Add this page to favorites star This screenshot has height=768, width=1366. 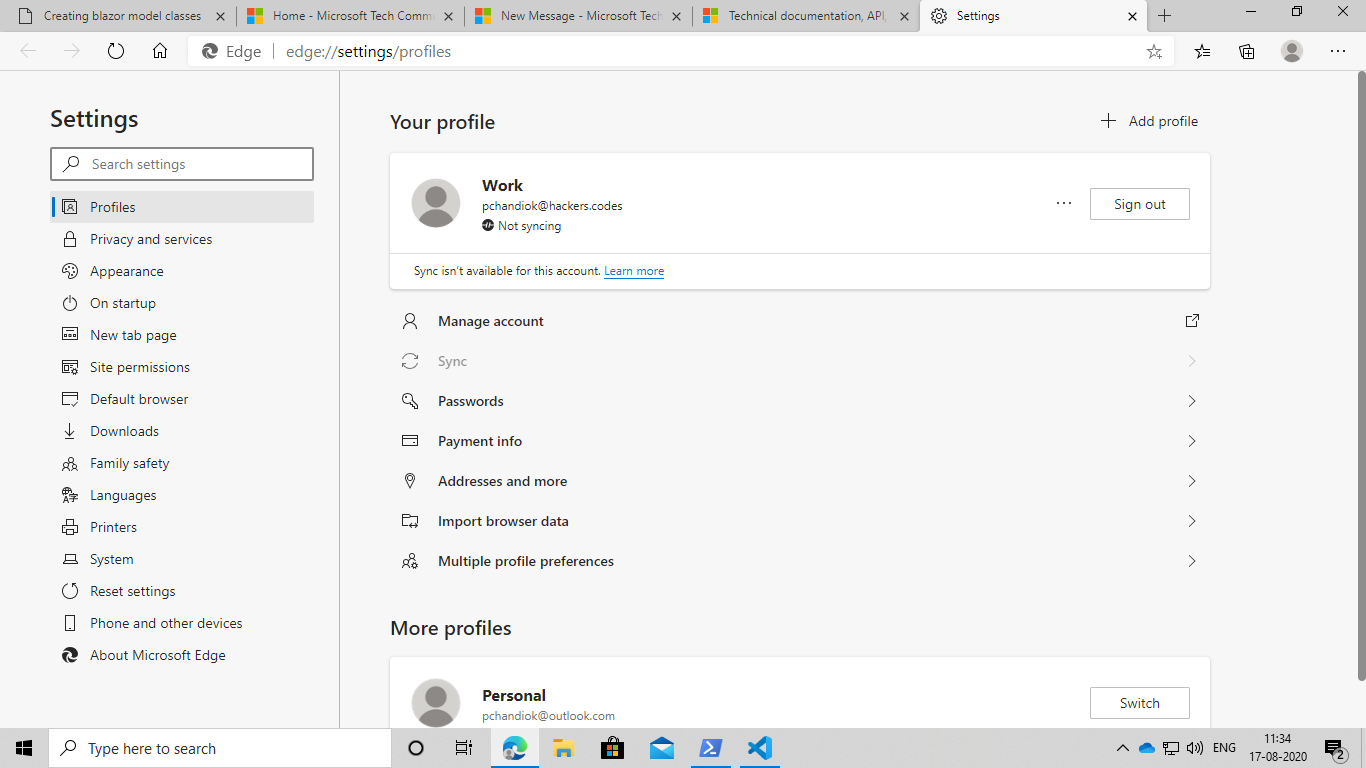pos(1154,52)
